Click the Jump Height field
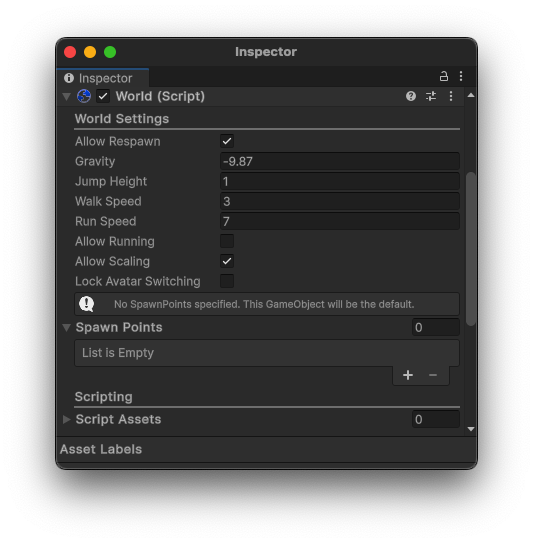Viewport: 533px width, 543px height. pos(340,181)
